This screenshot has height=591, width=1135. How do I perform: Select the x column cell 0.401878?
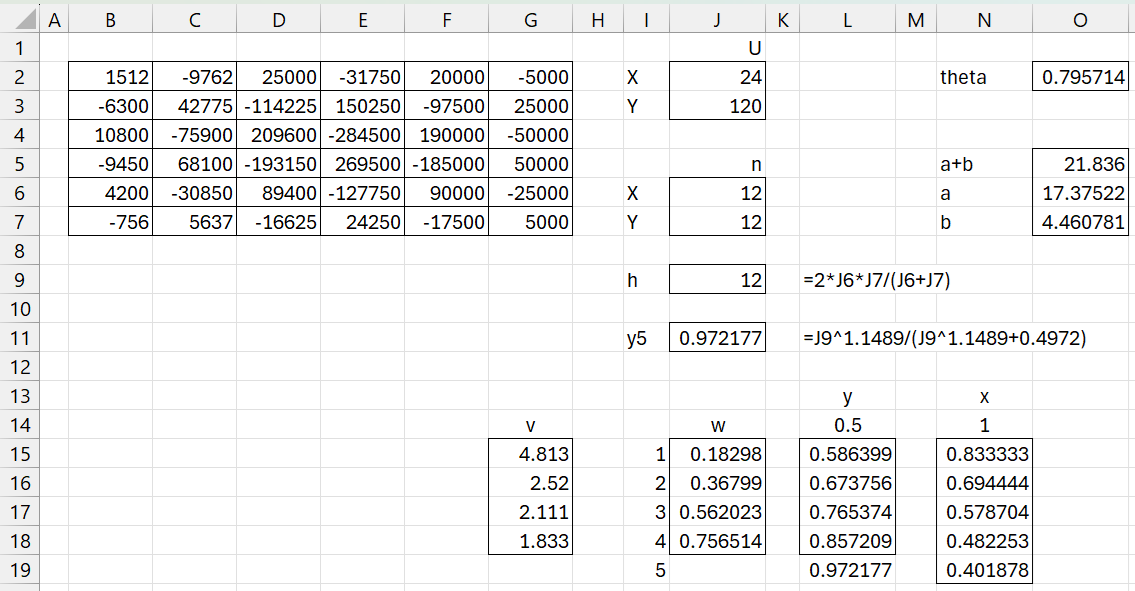(x=984, y=571)
